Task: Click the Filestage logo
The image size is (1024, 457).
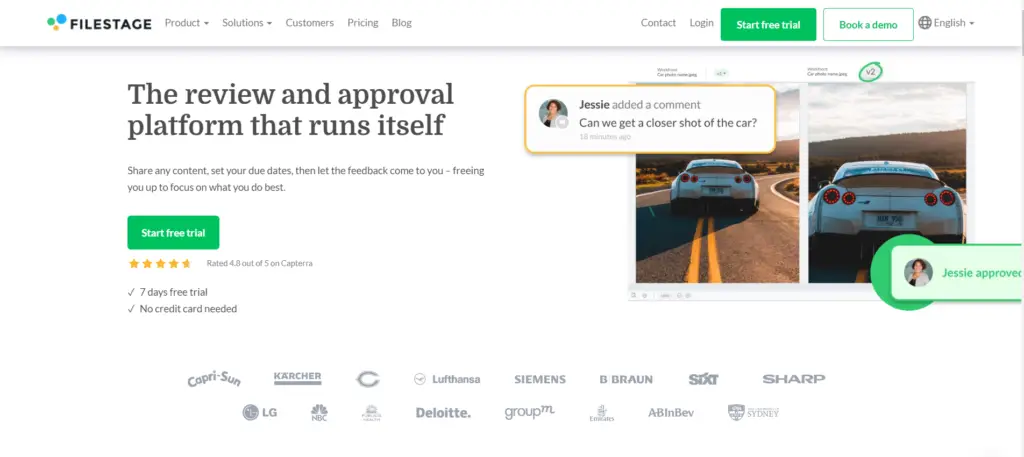Action: pos(99,23)
